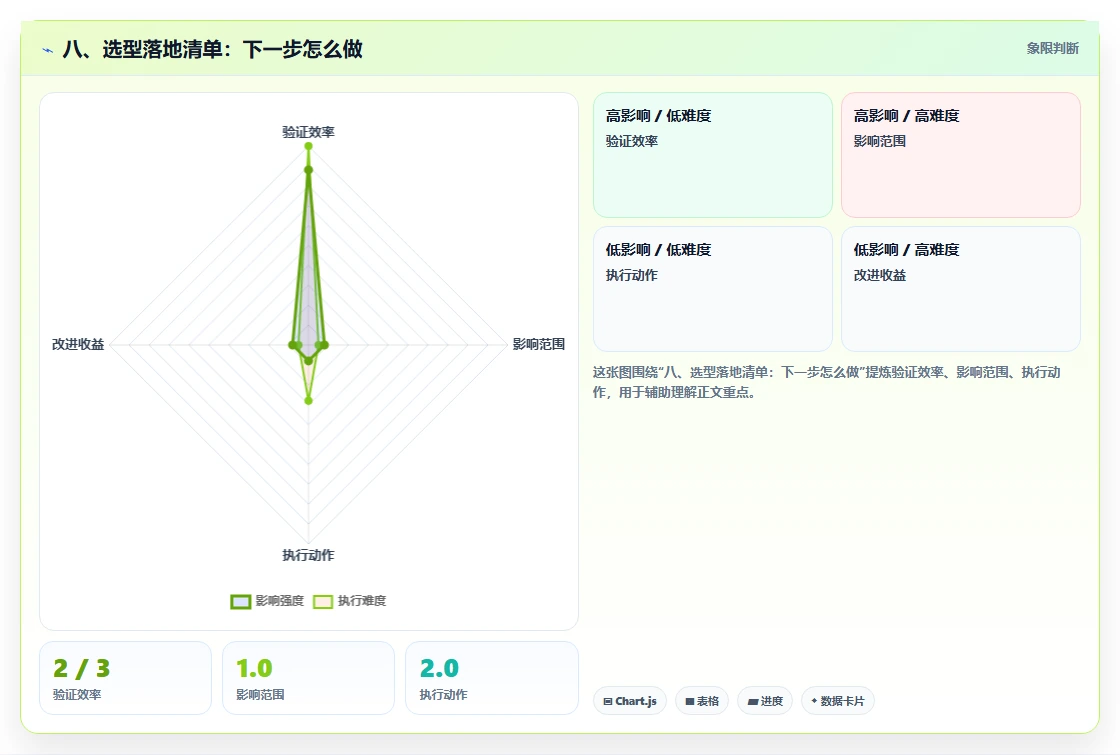Image resolution: width=1120 pixels, height=755 pixels.
Task: Select the 表格 tag
Action: tap(702, 701)
